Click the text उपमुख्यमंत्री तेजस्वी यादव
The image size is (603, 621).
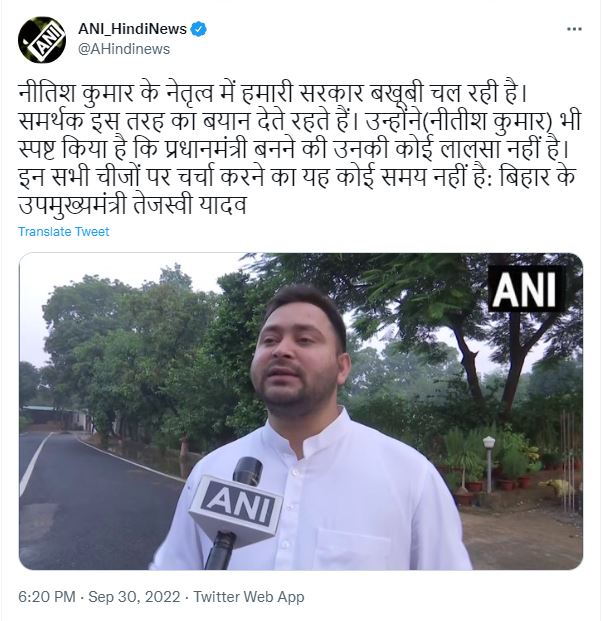point(132,206)
